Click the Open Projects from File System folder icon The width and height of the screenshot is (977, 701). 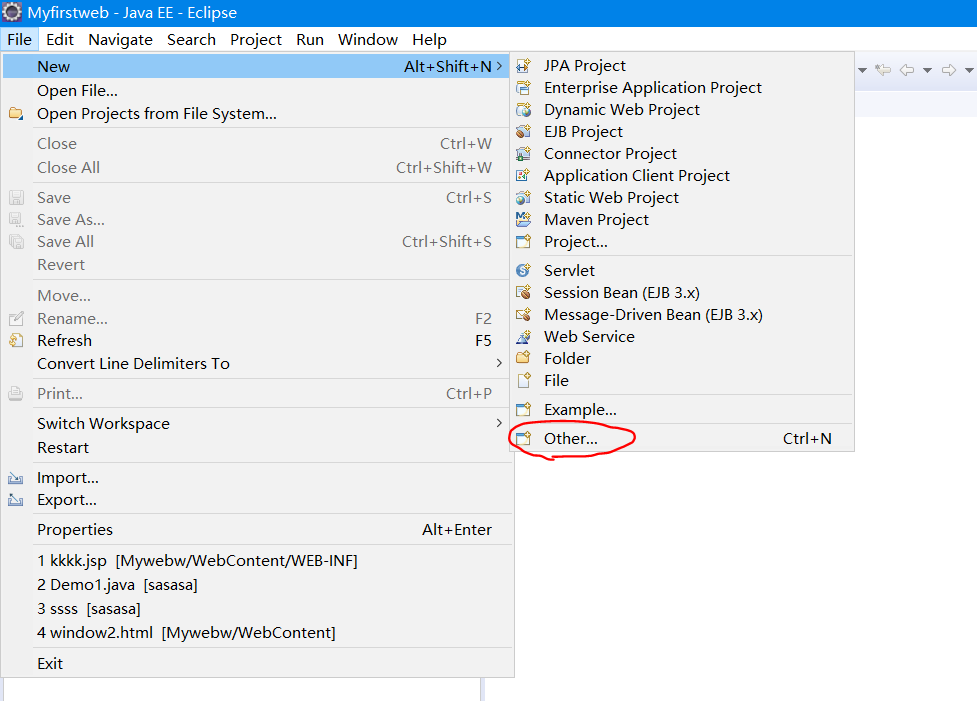tap(16, 114)
